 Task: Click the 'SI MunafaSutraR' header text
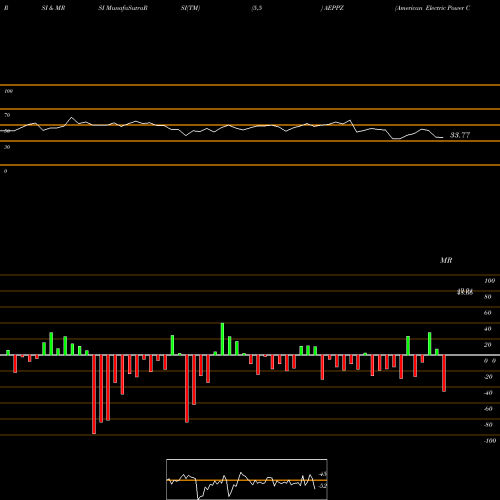123,8
